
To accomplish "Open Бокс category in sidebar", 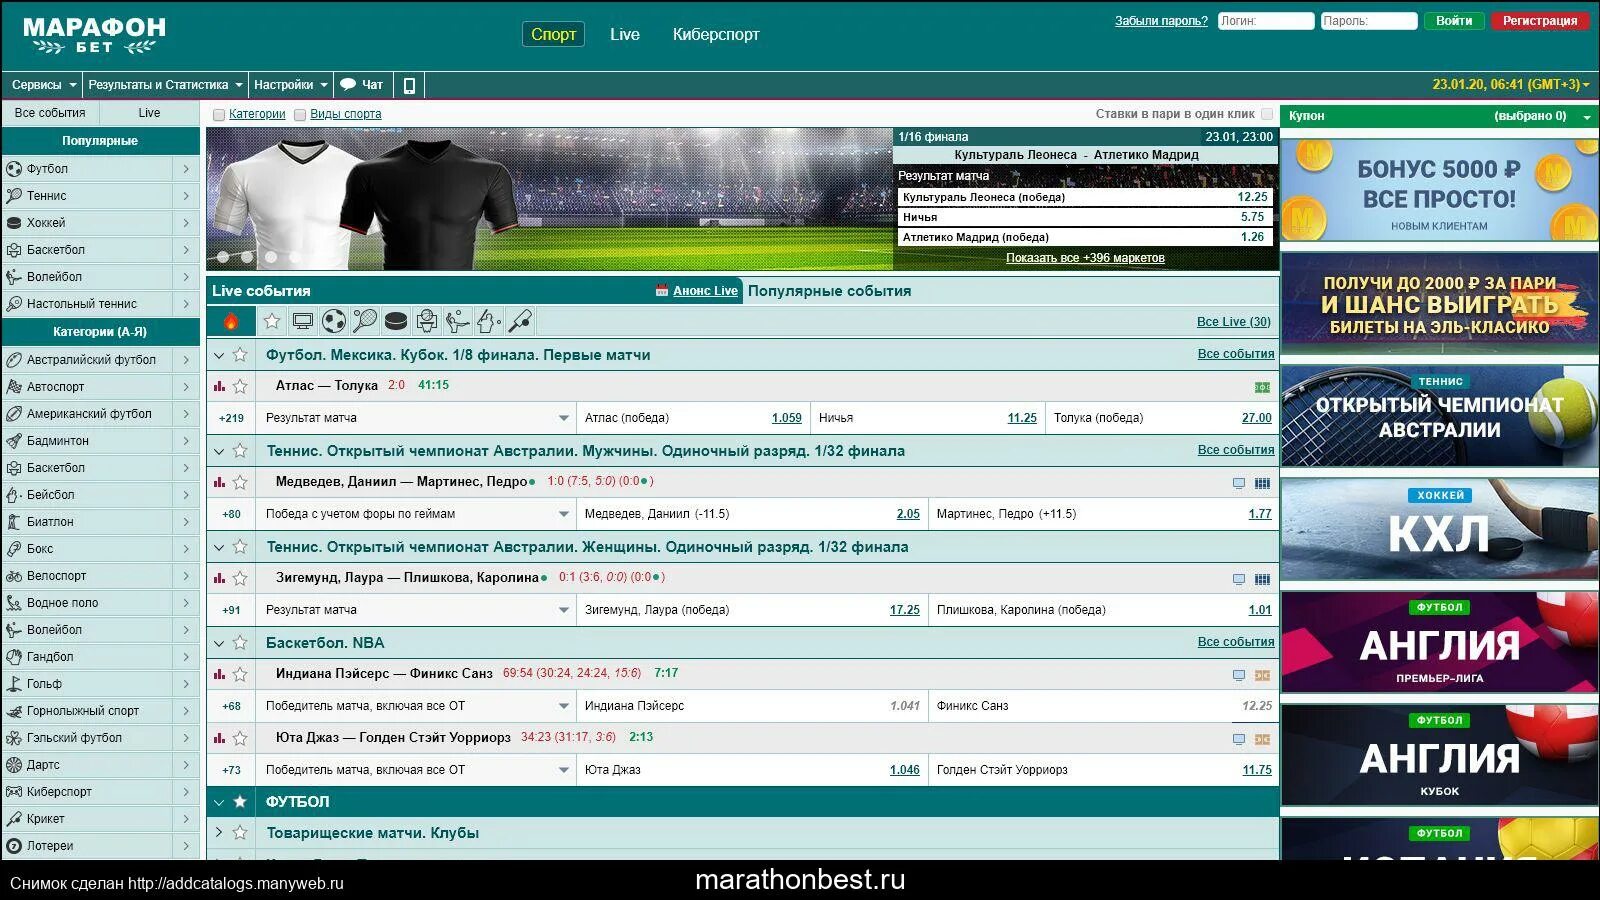I will tap(100, 549).
